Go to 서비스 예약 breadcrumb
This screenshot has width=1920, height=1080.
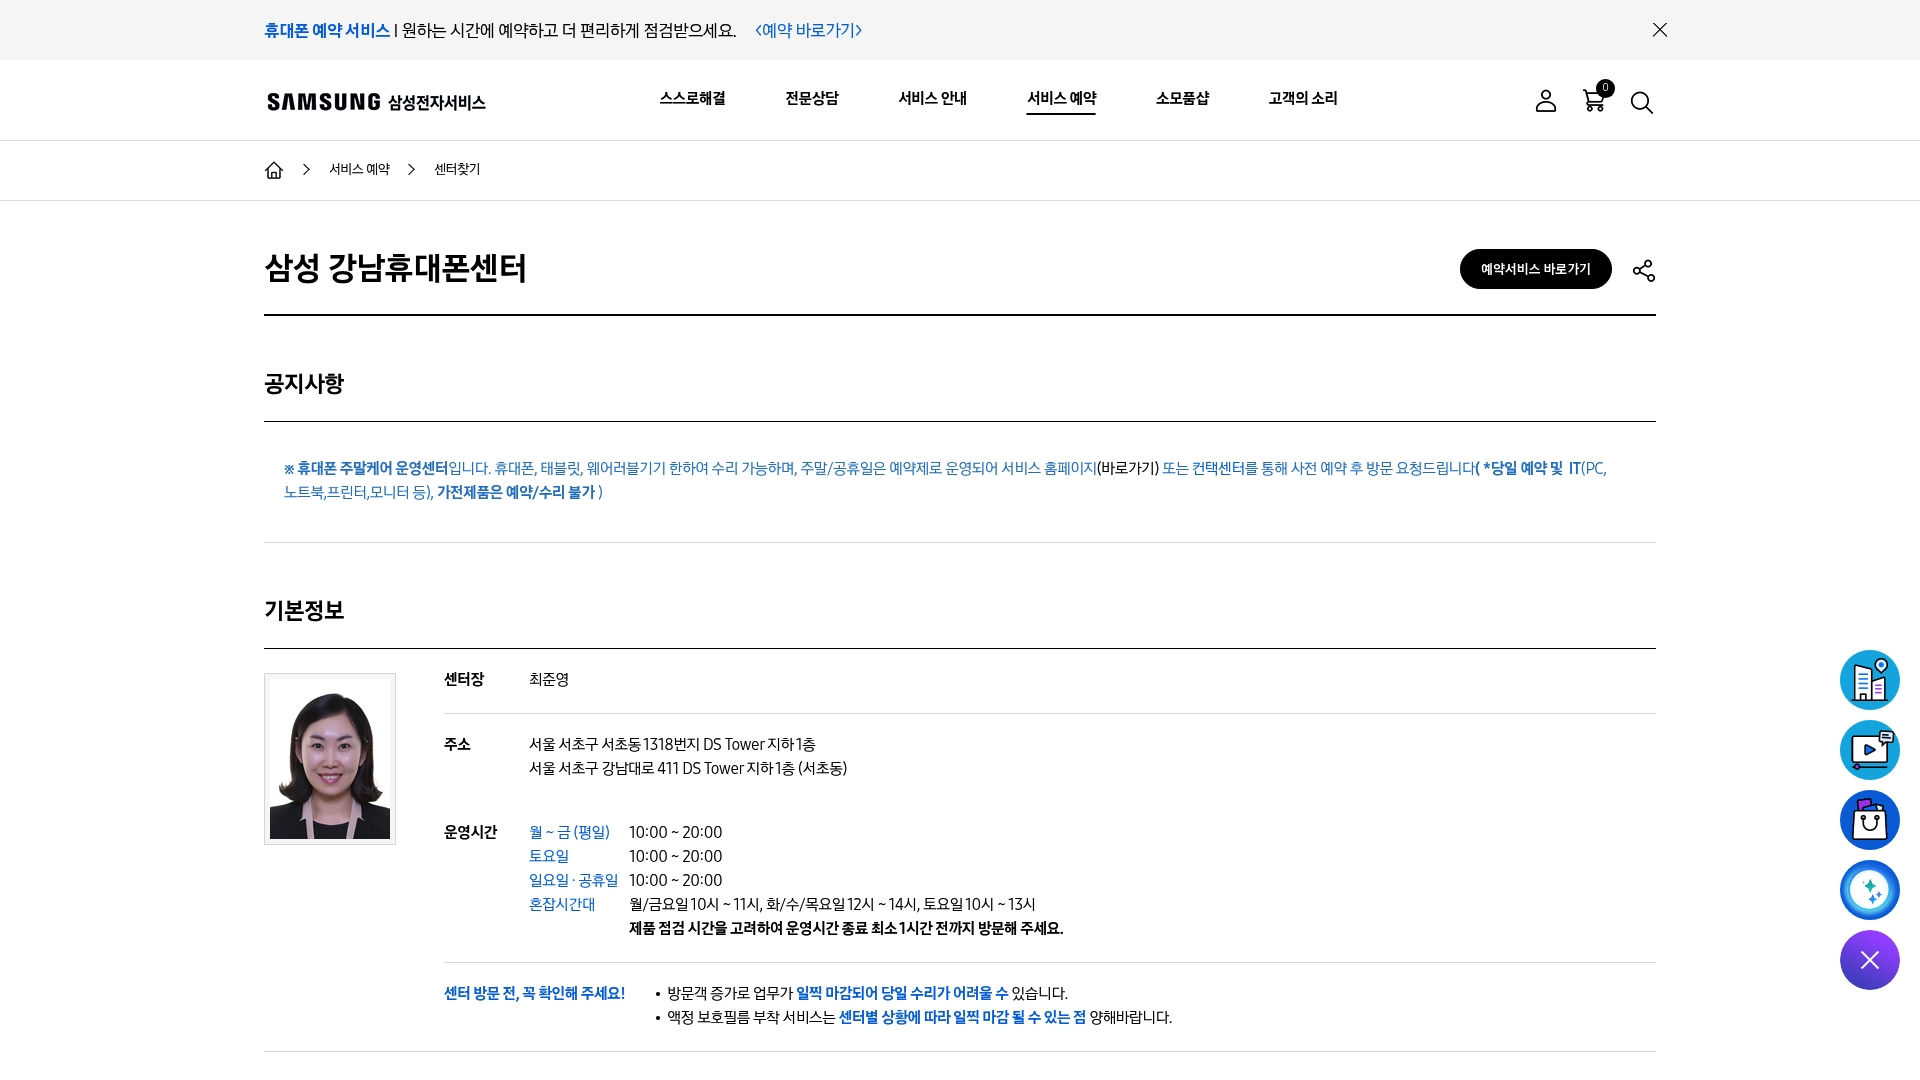coord(360,169)
